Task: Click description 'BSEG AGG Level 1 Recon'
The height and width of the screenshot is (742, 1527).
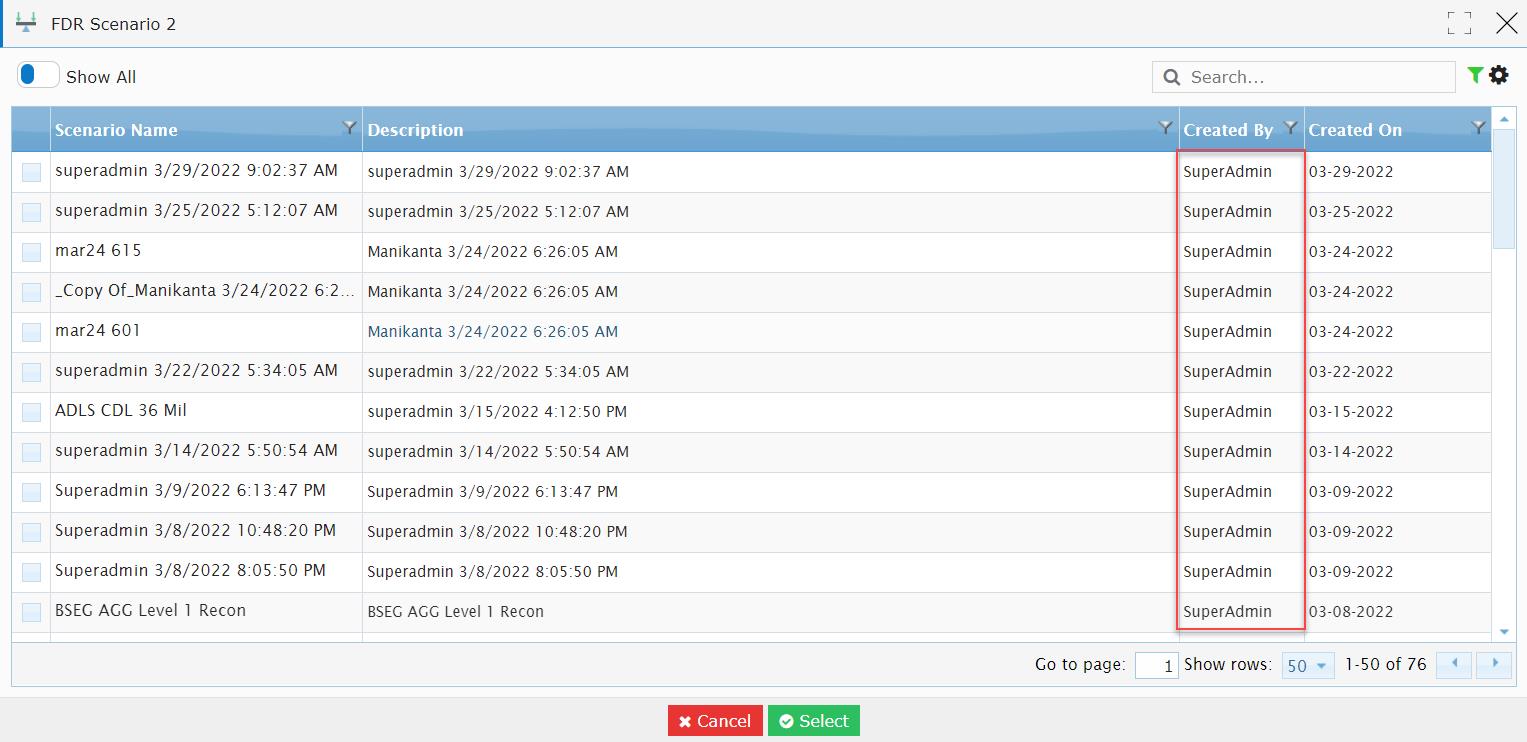Action: tap(456, 611)
